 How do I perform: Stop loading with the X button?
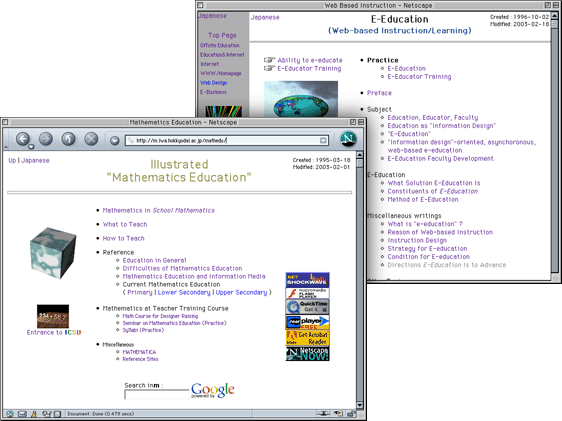pyautogui.click(x=91, y=139)
